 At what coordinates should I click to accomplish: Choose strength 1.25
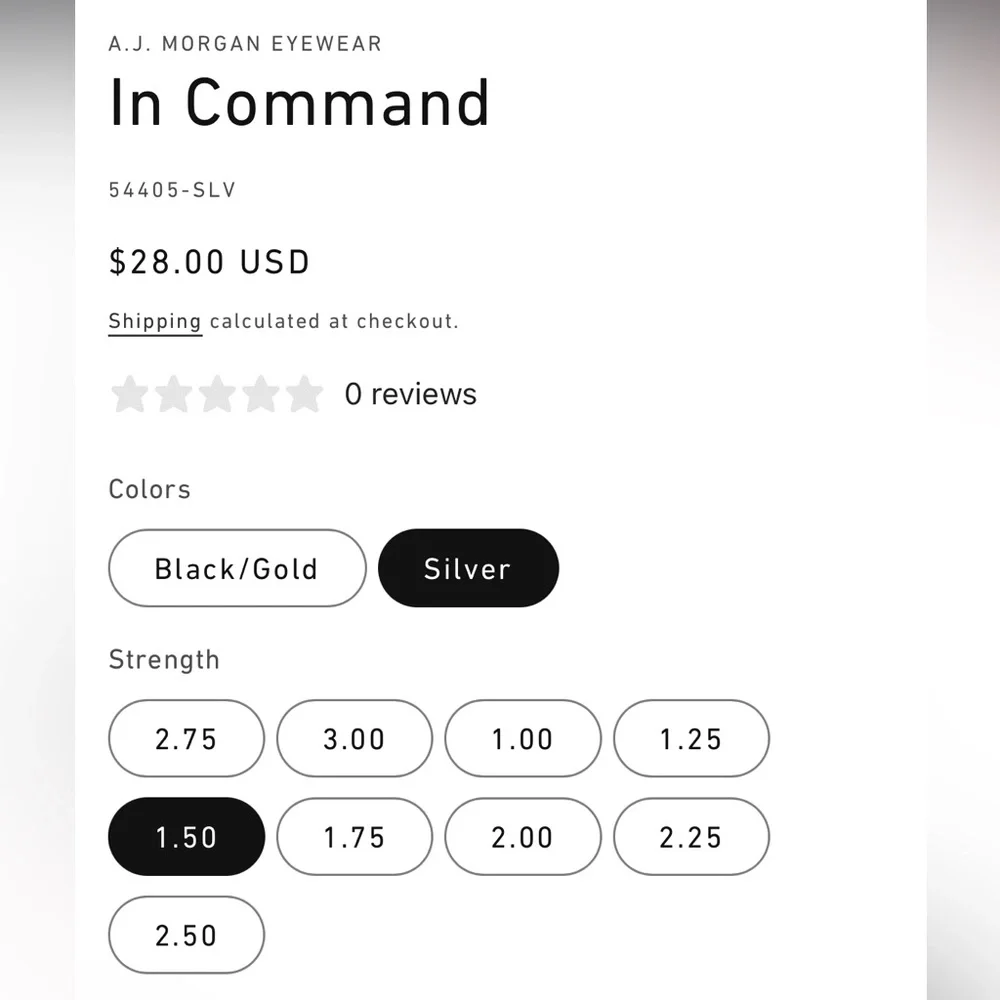(691, 739)
